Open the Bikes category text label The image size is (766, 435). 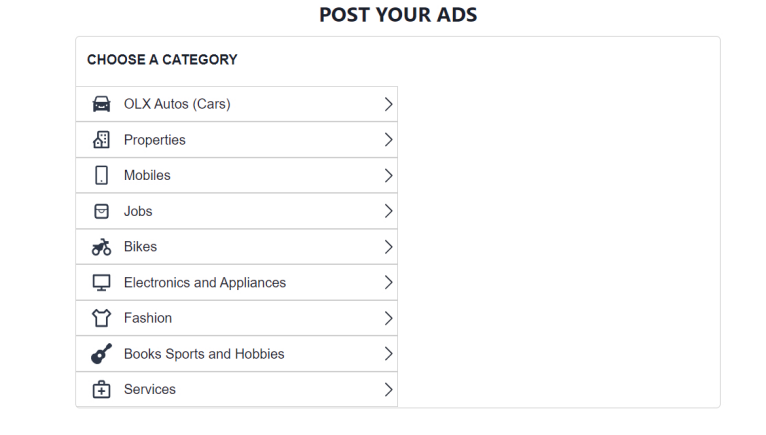(141, 247)
